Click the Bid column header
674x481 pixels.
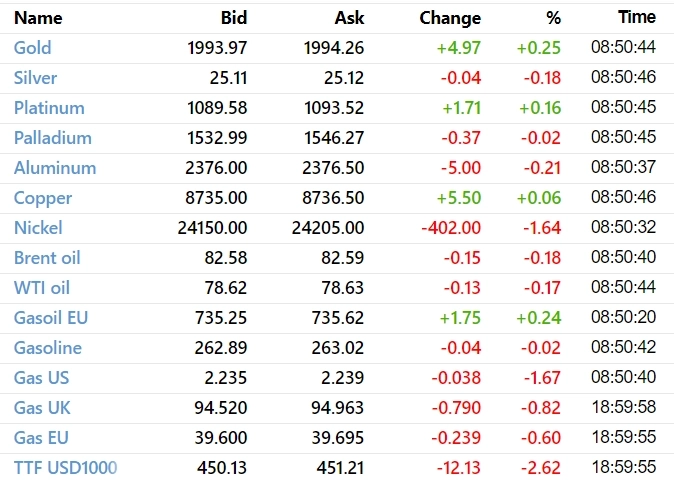pyautogui.click(x=233, y=18)
